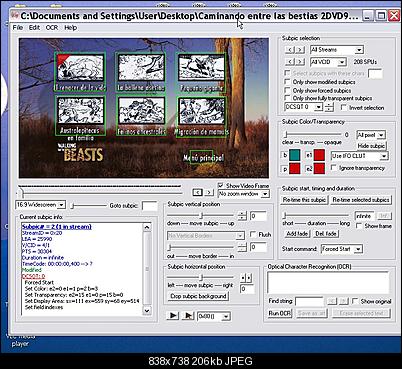This screenshot has height=369, width=402.
Task: Toggle Show Video Frame checkbox
Action: 220,185
